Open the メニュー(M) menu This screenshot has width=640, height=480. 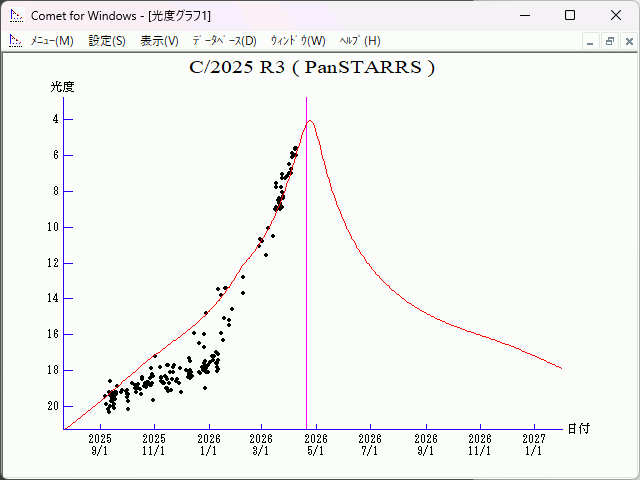tap(52, 41)
